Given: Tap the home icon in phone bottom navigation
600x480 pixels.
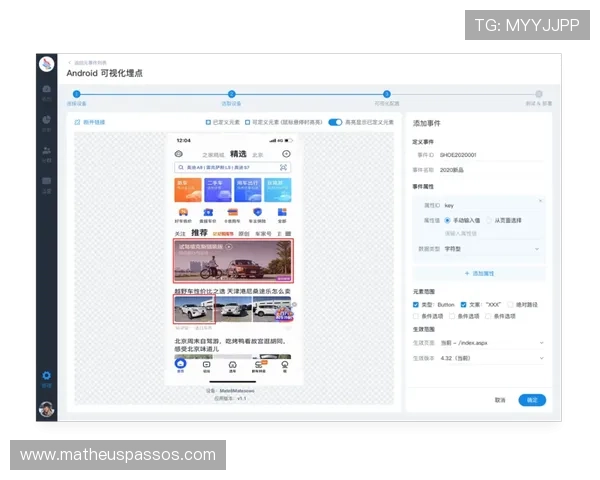Looking at the screenshot, I should coord(180,365).
